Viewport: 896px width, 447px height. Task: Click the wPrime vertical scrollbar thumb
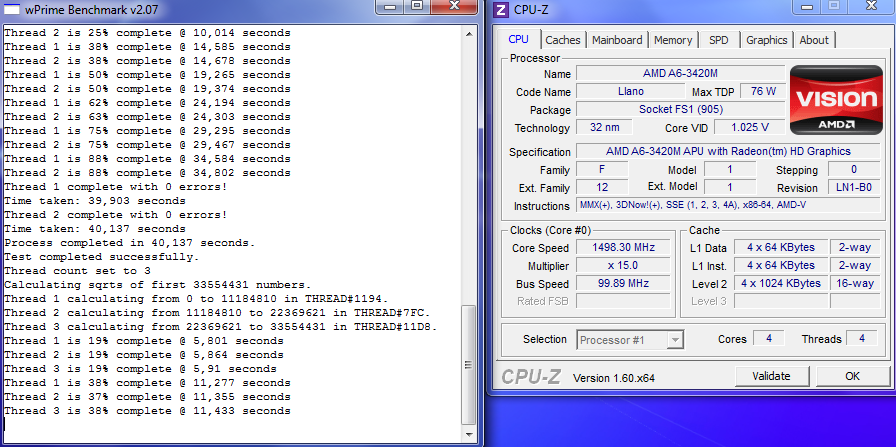tap(469, 365)
